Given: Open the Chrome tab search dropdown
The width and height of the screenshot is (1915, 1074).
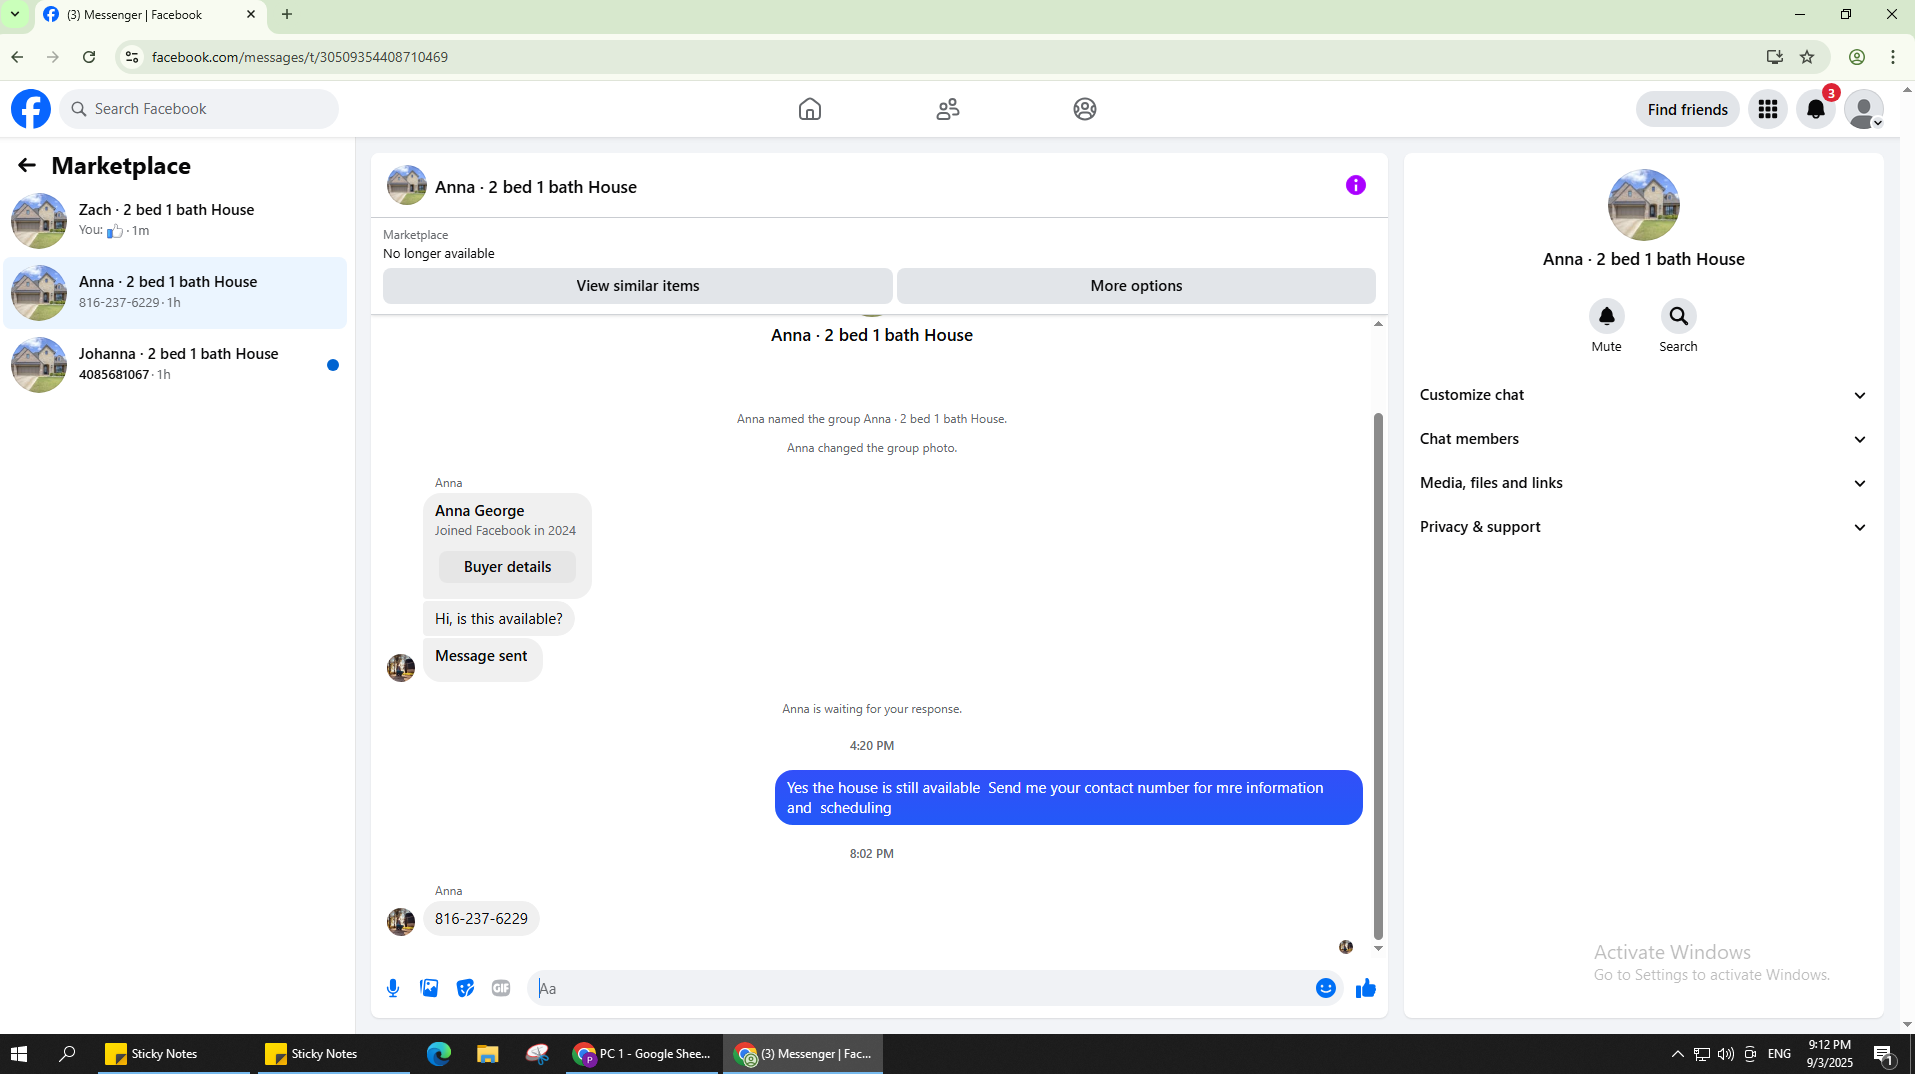Looking at the screenshot, I should [15, 14].
